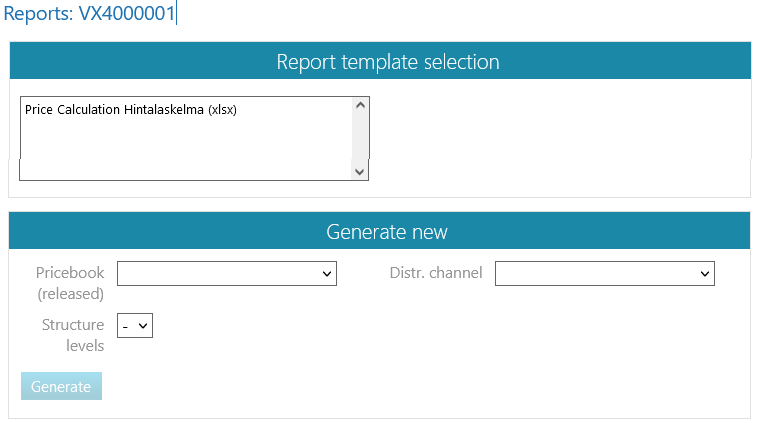Click the Structure levels chevron arrow
Screen dimensions: 758x423
[143, 326]
